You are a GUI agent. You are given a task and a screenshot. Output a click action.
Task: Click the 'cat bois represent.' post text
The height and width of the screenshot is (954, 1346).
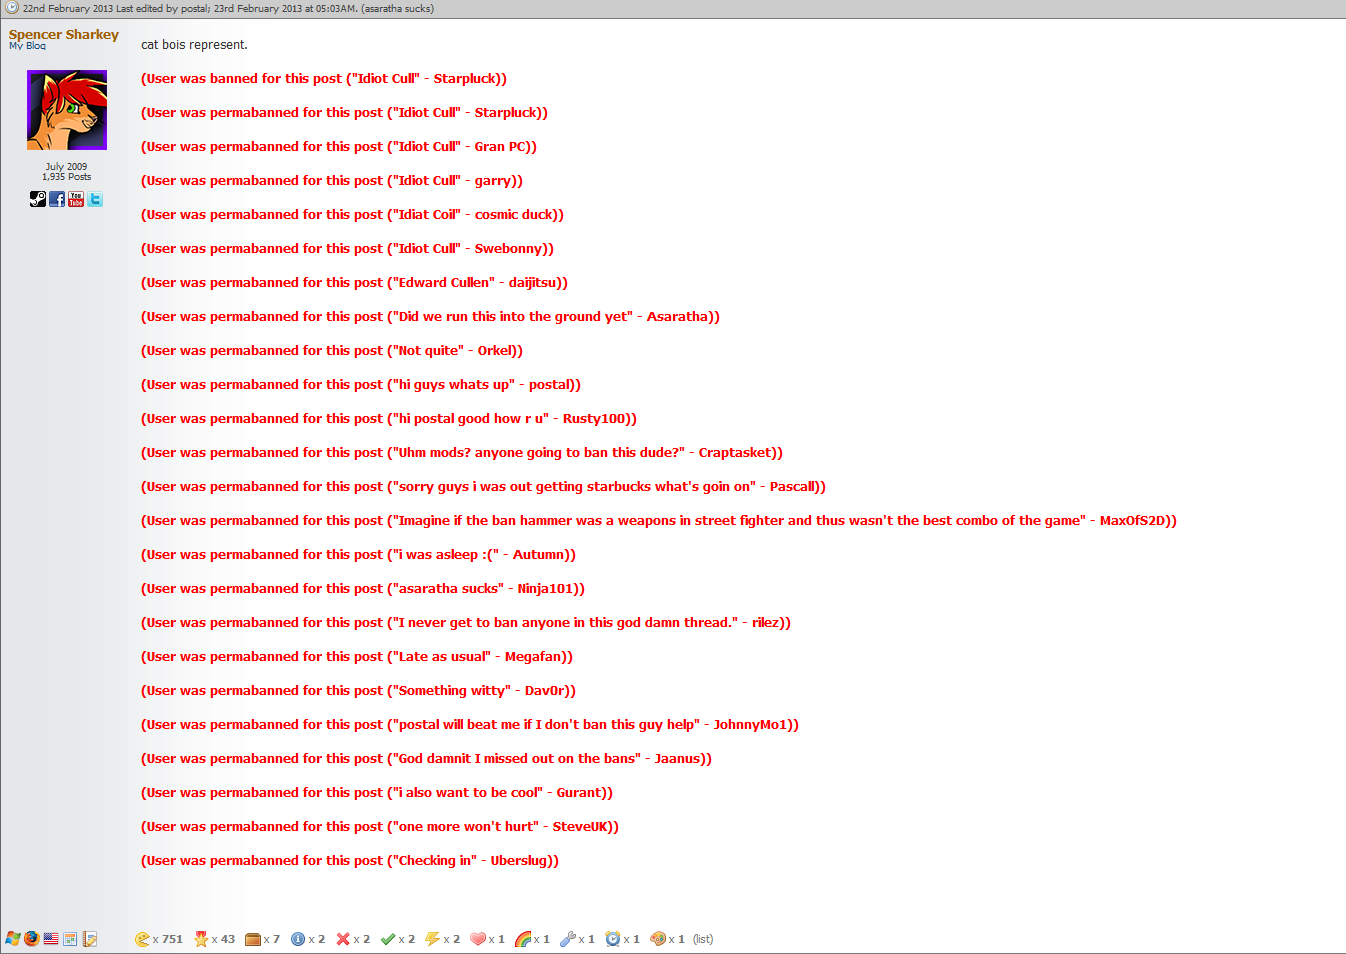[194, 45]
